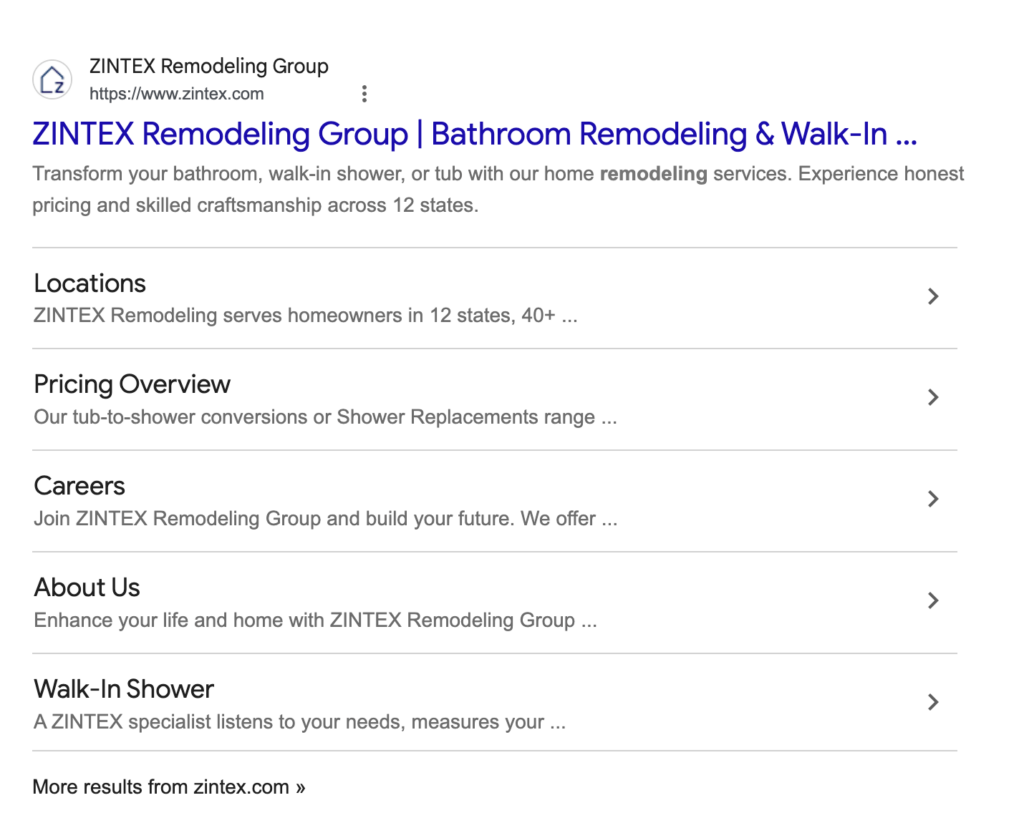
Task: Click More results from zintex.com
Action: [169, 787]
